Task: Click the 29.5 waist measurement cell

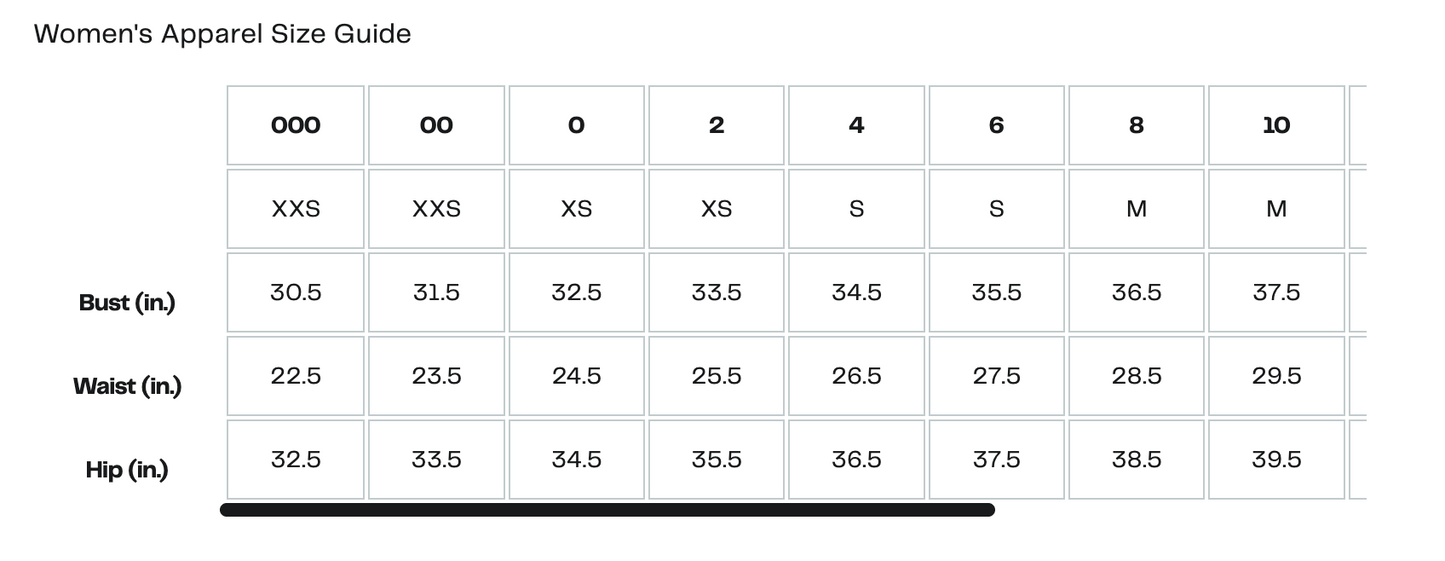Action: tap(1276, 376)
